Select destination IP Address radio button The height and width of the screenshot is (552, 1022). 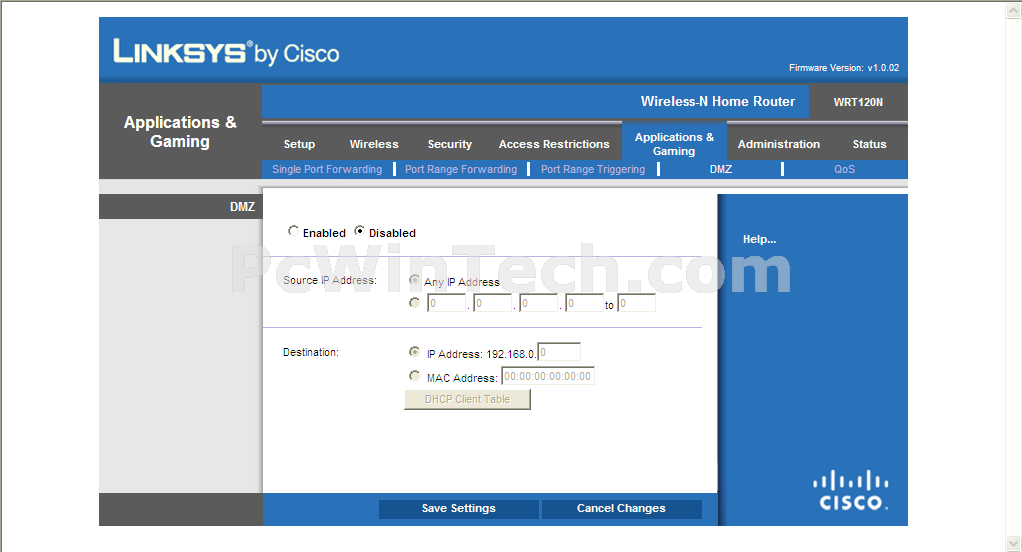click(414, 352)
